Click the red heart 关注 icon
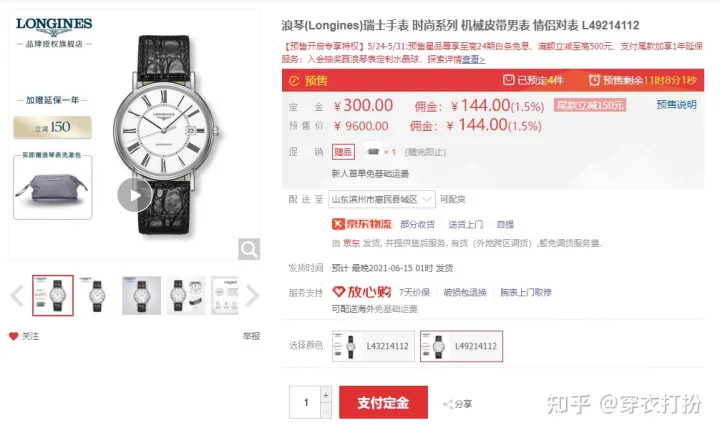Viewport: 720px width, 433px height. (13, 336)
